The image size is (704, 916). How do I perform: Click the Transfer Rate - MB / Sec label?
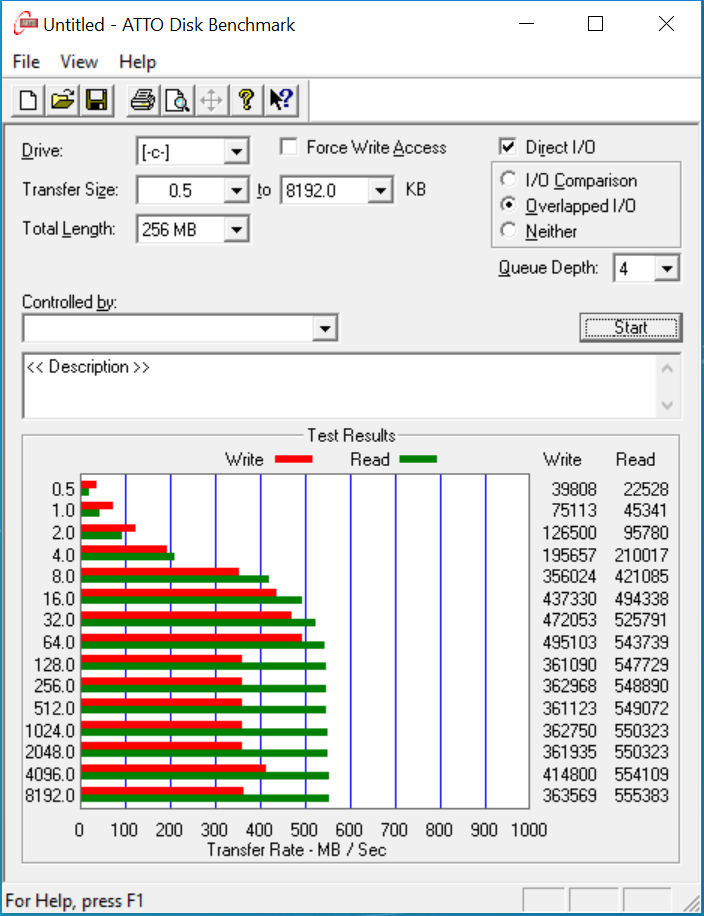(297, 849)
